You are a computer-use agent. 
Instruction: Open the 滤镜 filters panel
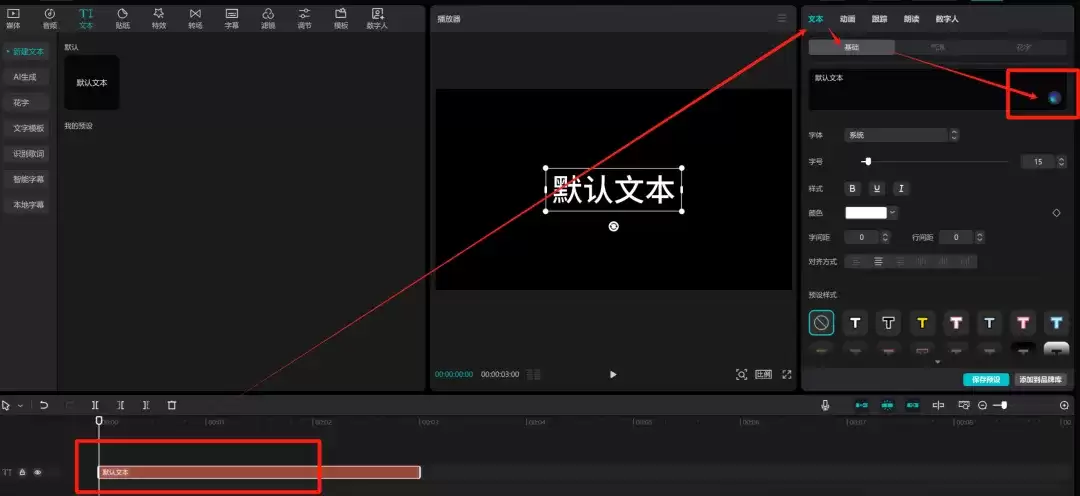point(268,19)
